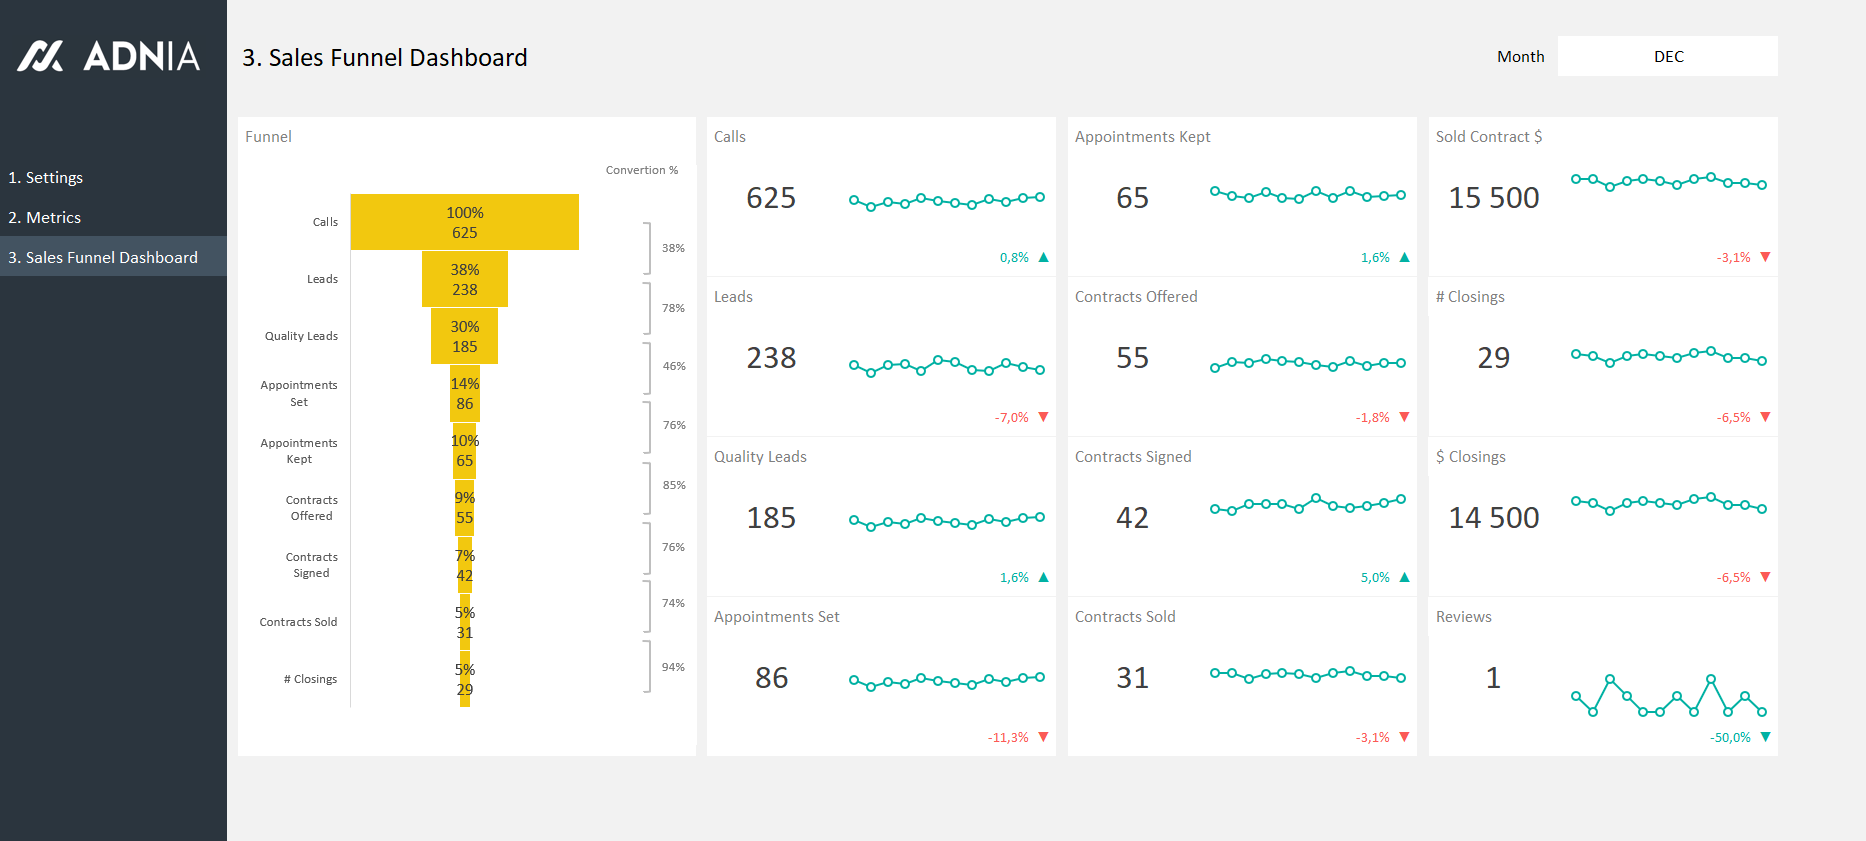Click the green down arrow in Reviews card
The width and height of the screenshot is (1866, 841).
1765,737
